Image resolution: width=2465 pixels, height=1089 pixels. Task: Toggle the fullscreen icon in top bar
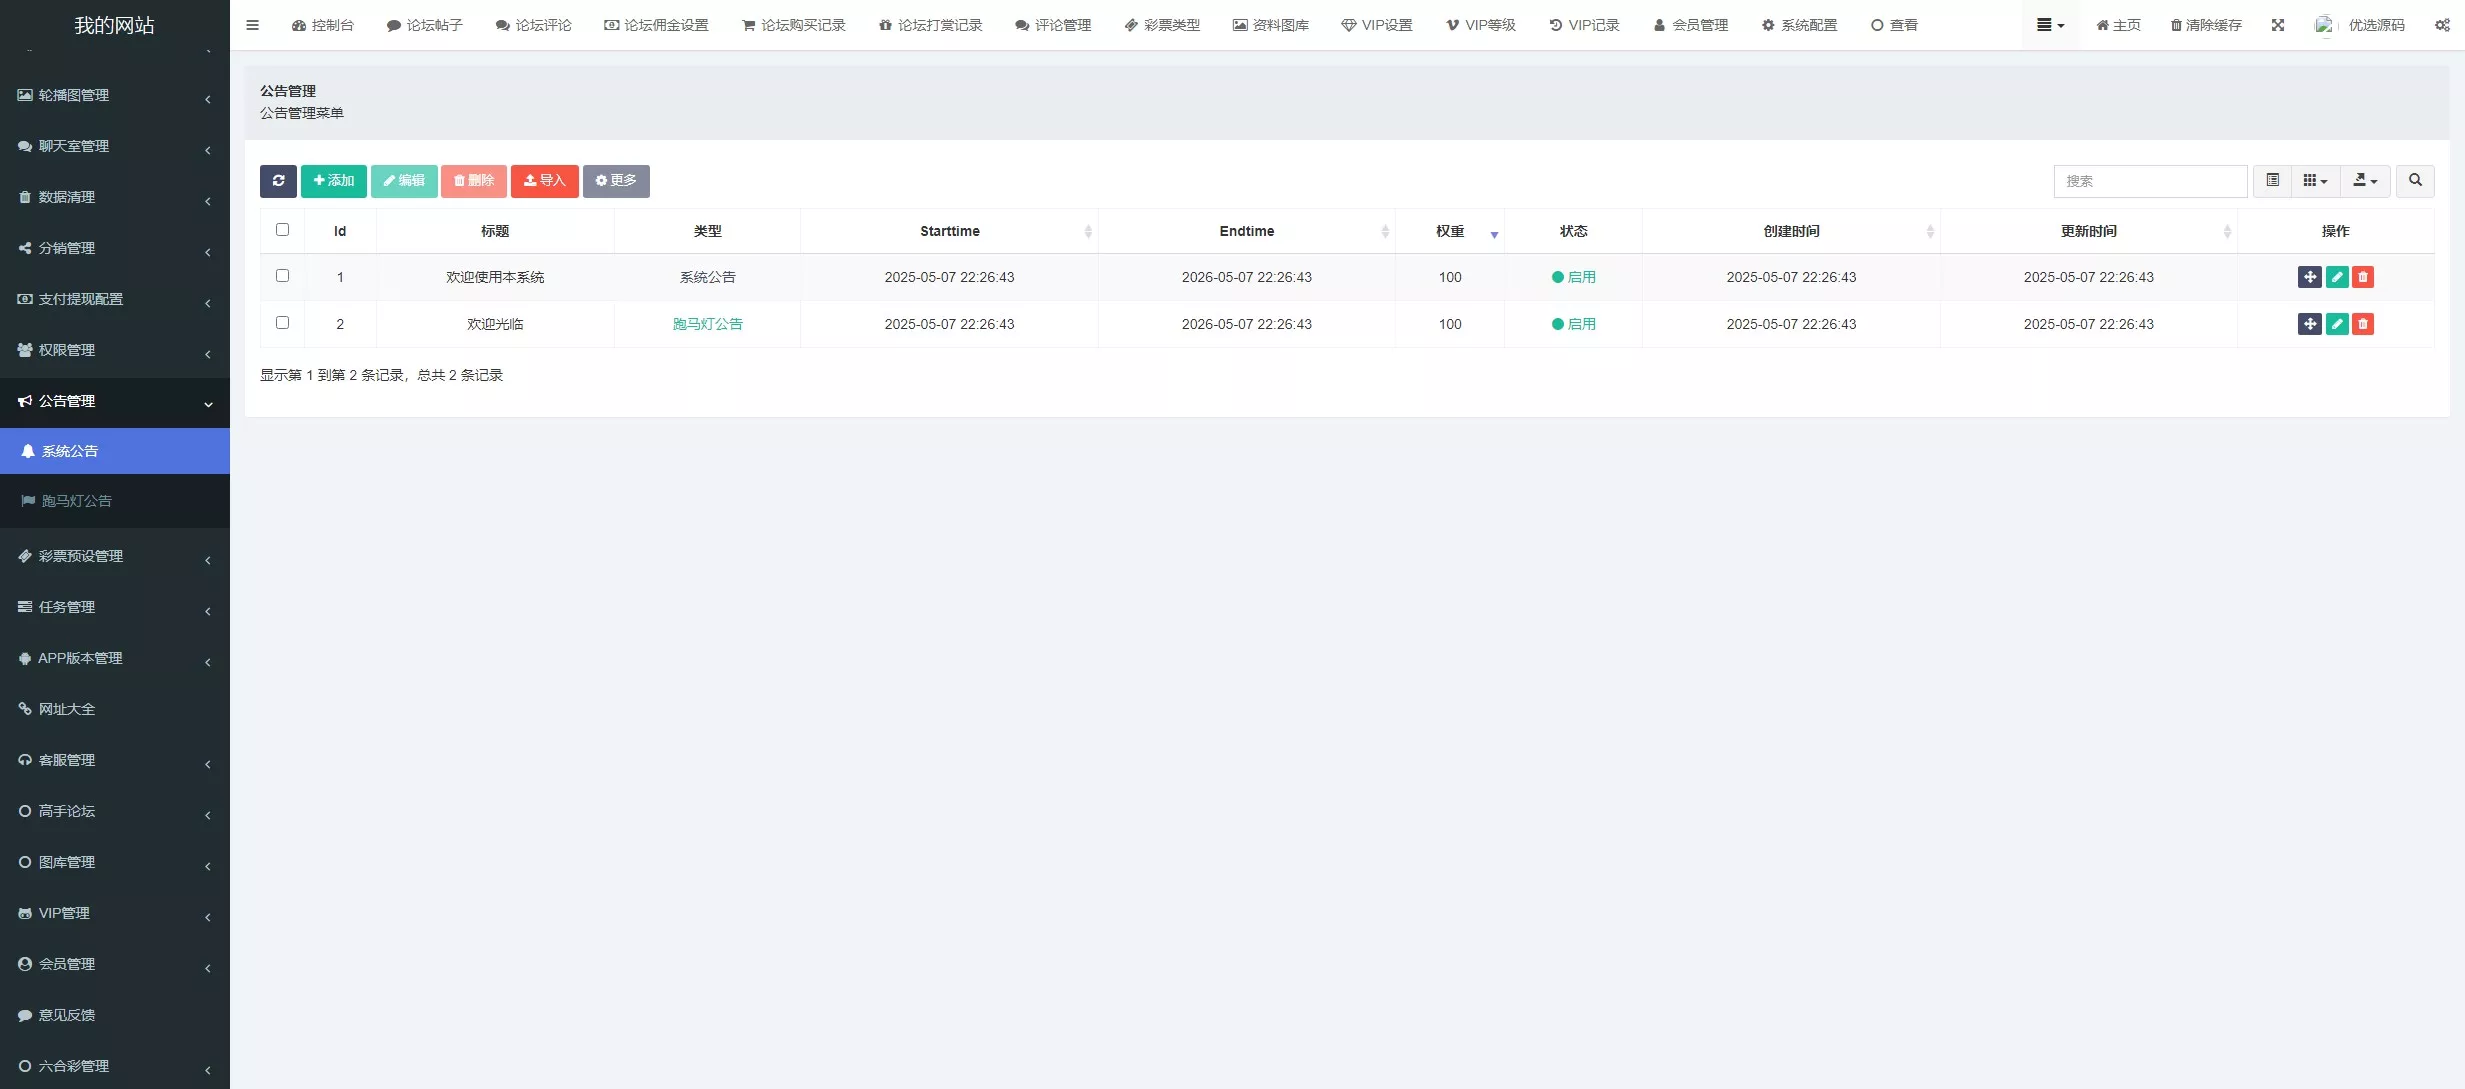(2278, 25)
